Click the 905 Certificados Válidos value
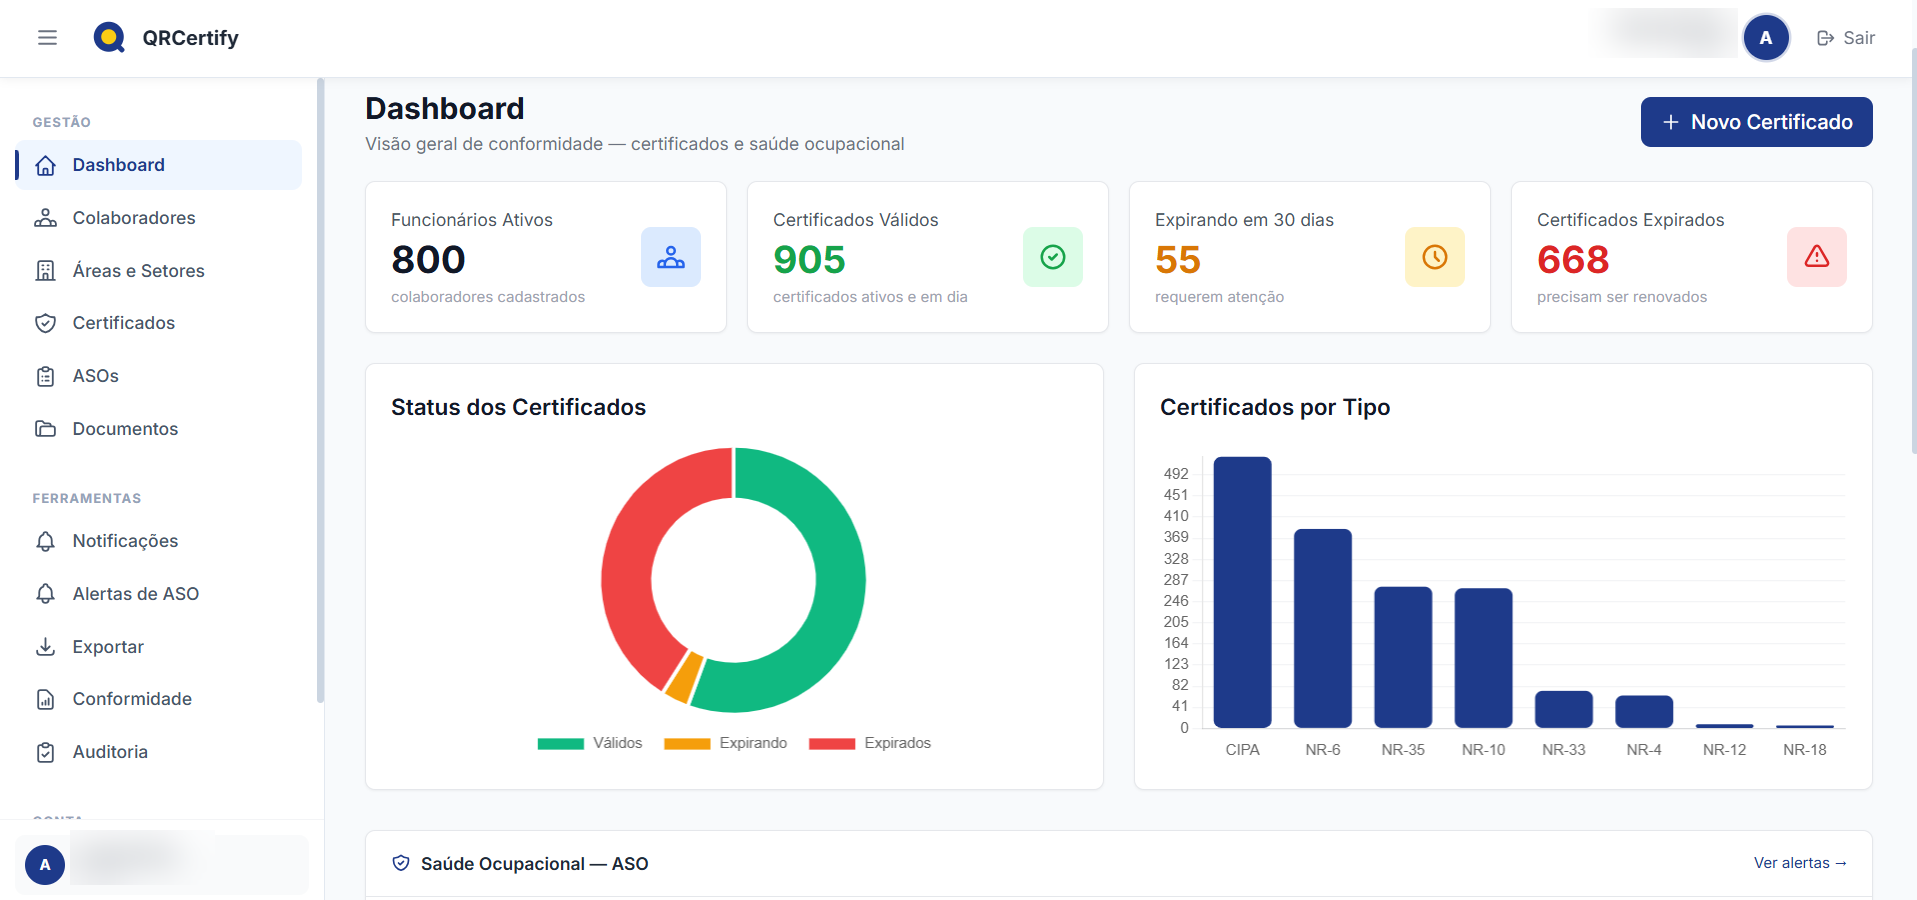 point(809,260)
